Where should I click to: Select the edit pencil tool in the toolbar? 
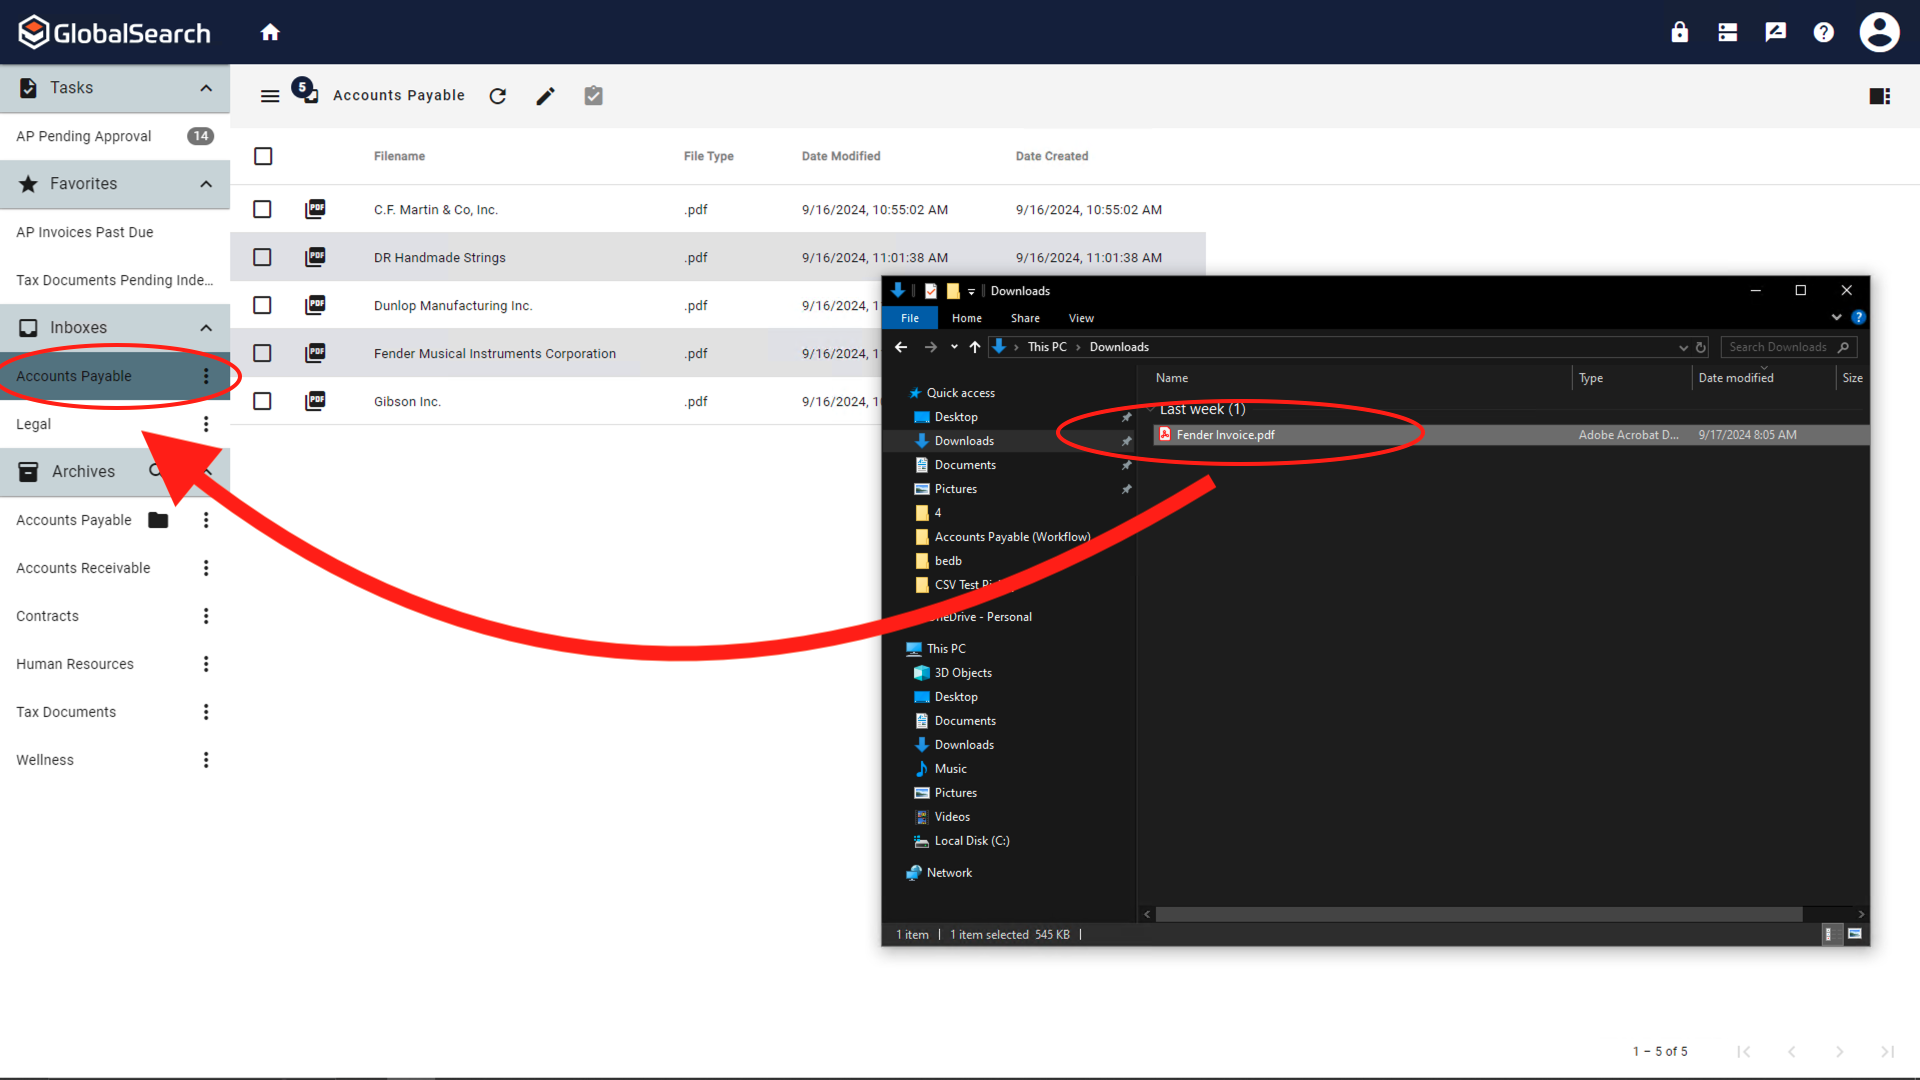(545, 96)
